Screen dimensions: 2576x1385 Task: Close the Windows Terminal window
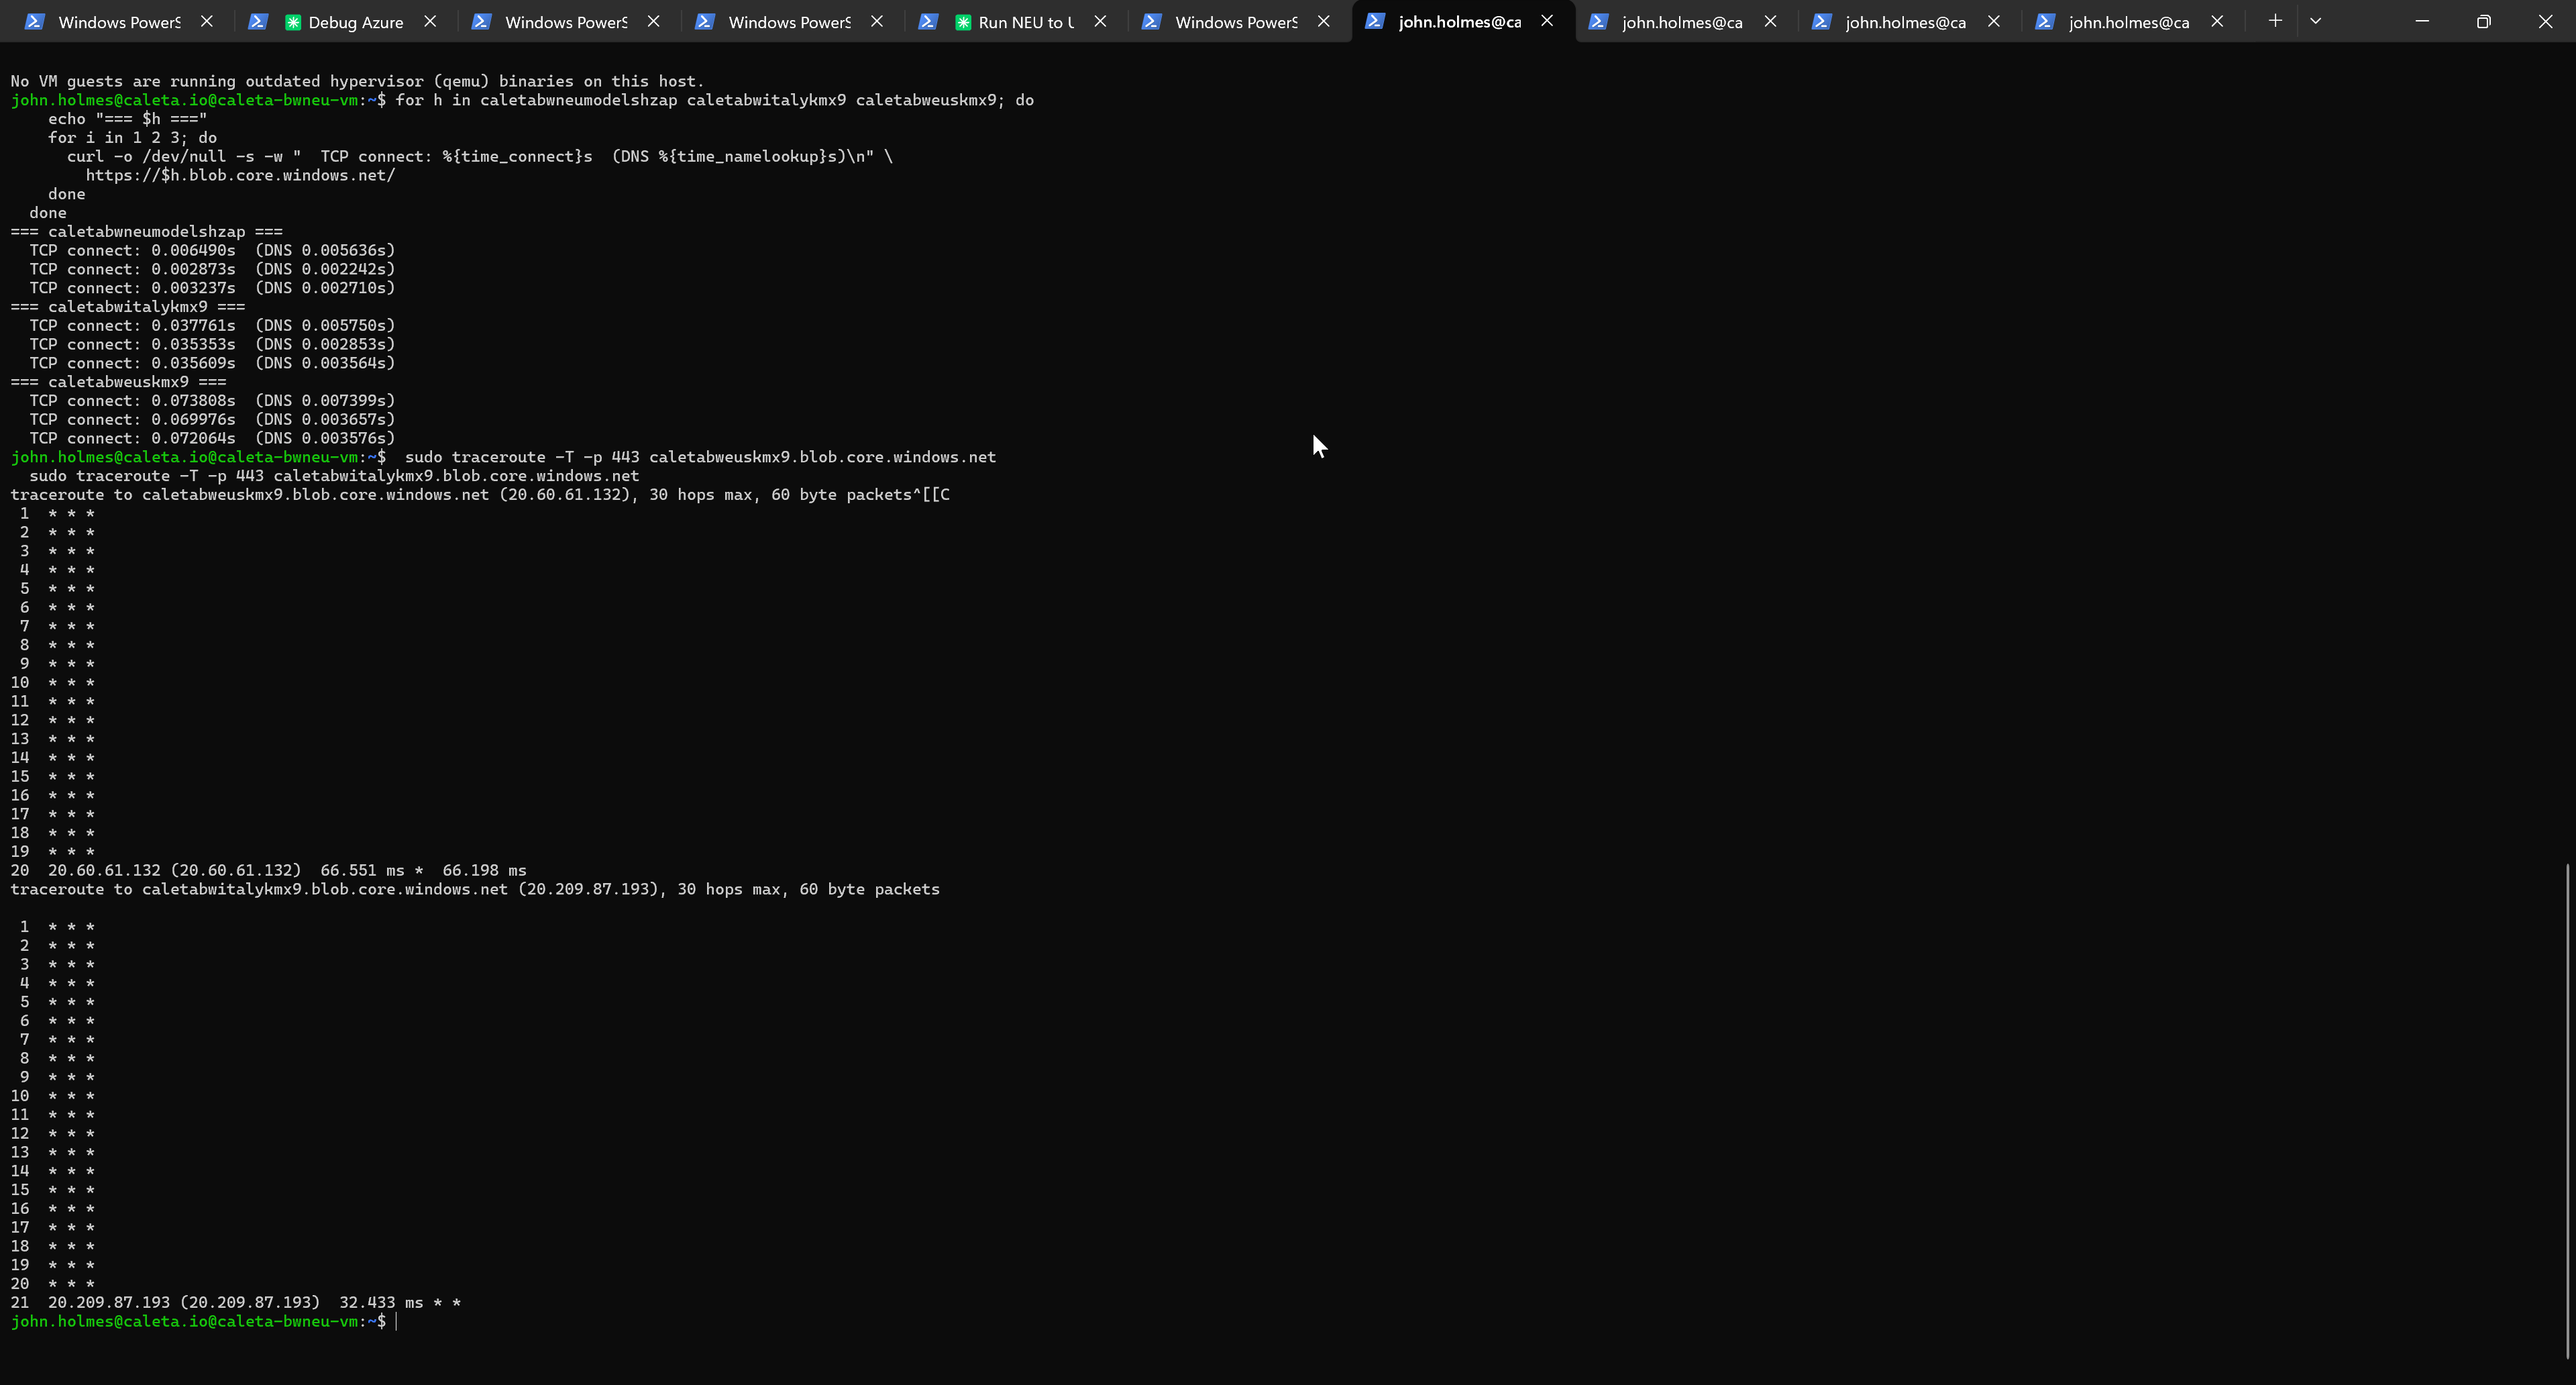coord(2545,21)
